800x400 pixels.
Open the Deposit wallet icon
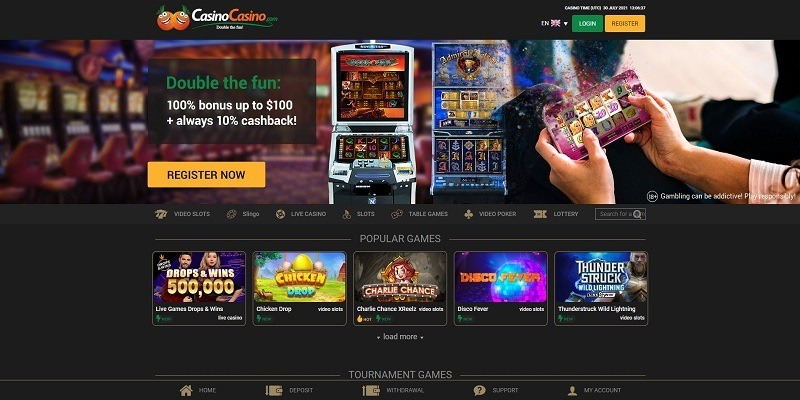274,391
